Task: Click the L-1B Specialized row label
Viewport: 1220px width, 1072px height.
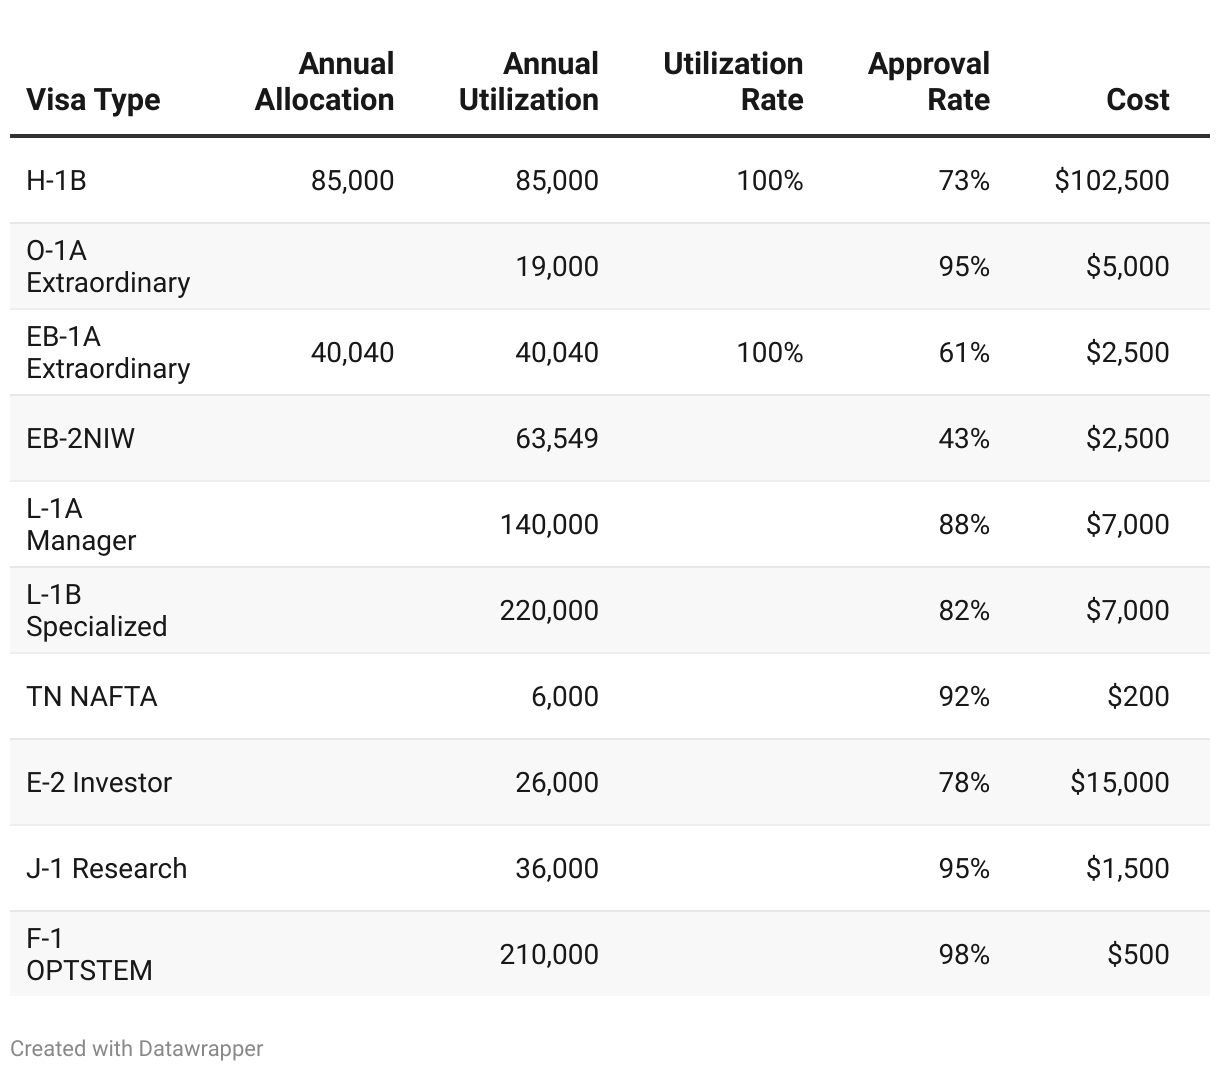Action: 96,610
